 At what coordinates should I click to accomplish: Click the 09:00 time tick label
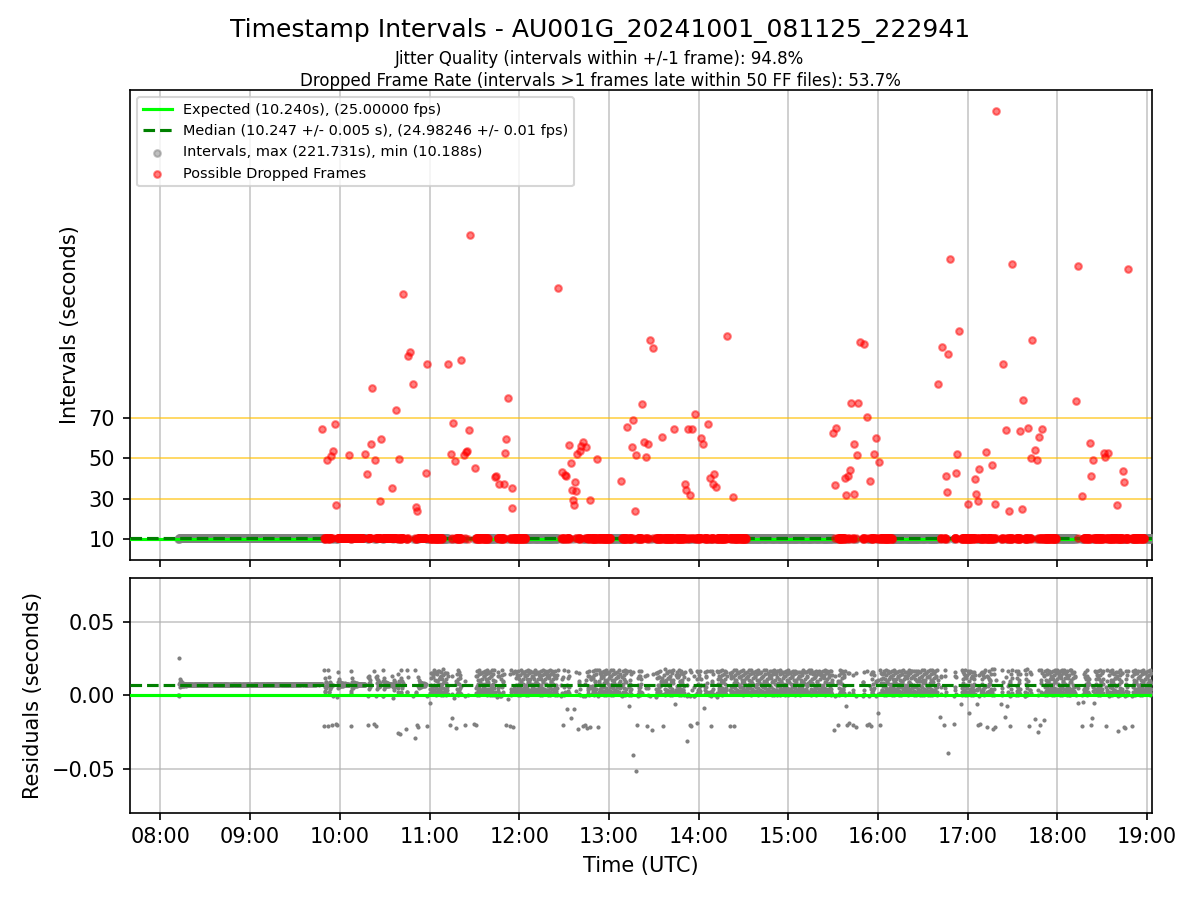(x=250, y=833)
